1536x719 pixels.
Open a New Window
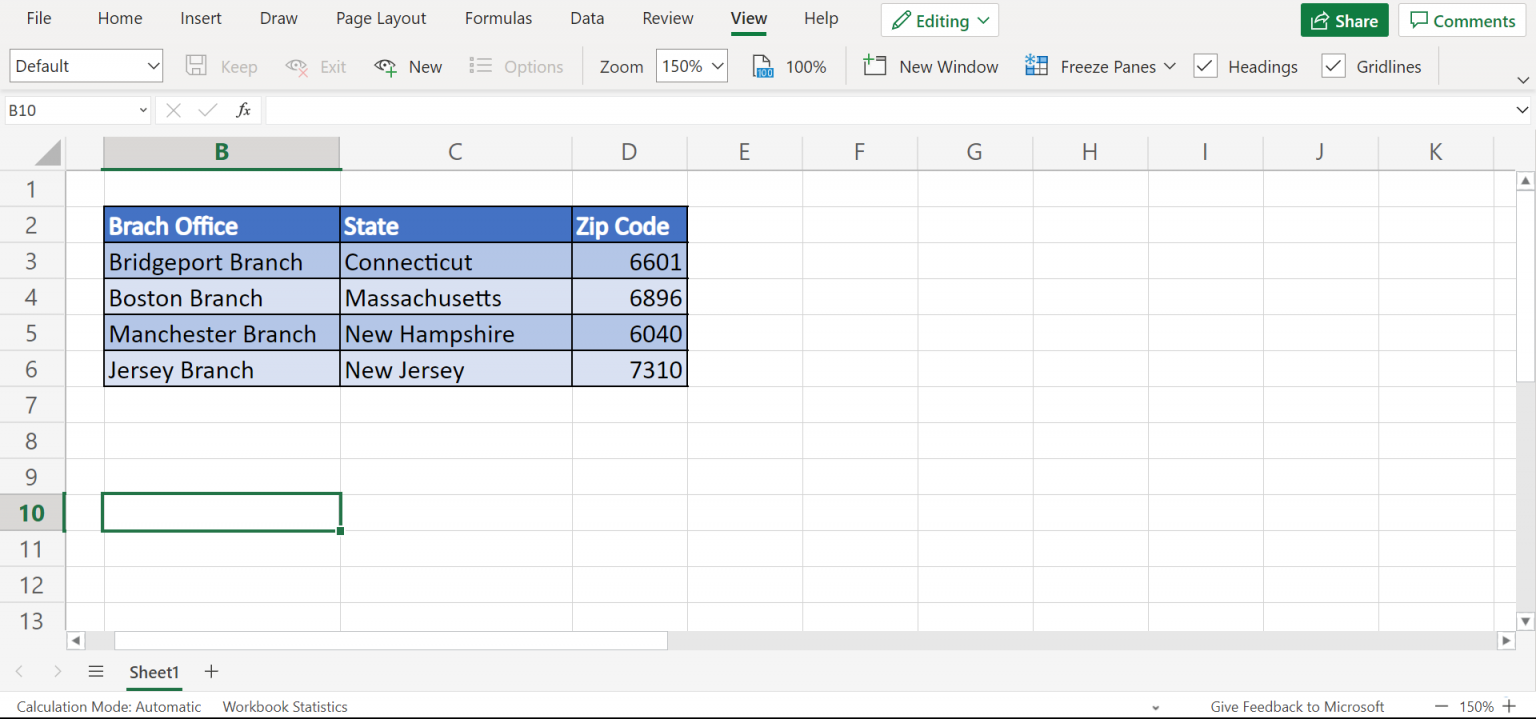click(x=930, y=66)
